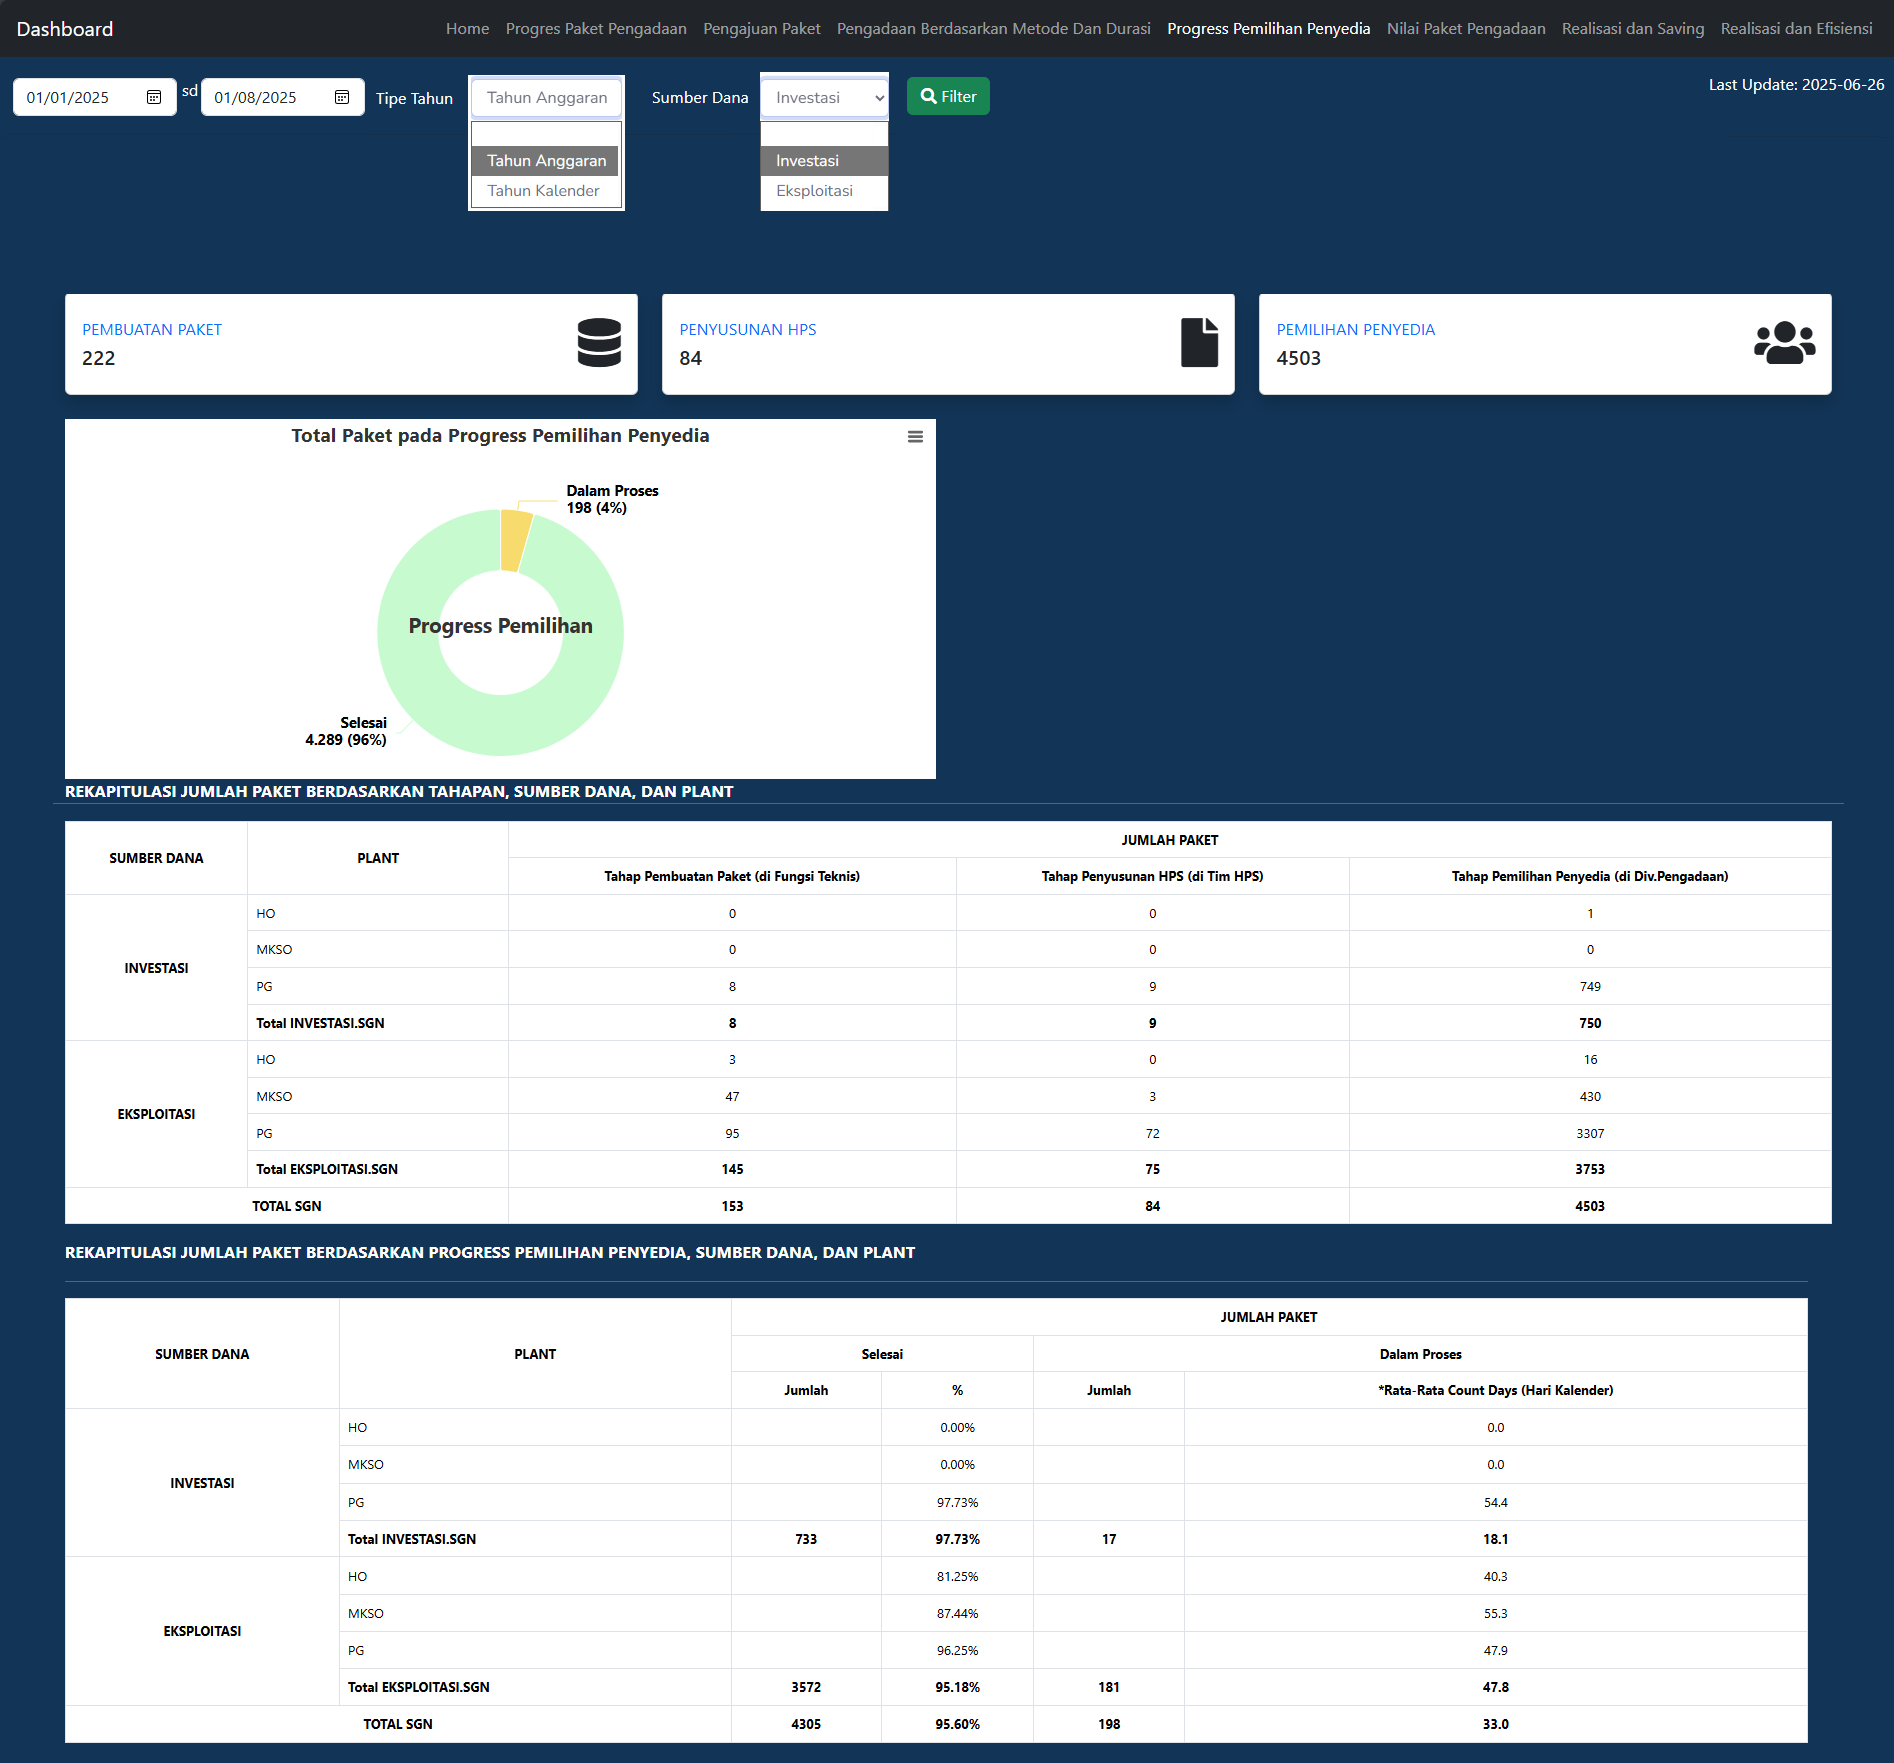This screenshot has height=1763, width=1894.
Task: Select Eksploitasi option in the list
Action: click(x=815, y=191)
